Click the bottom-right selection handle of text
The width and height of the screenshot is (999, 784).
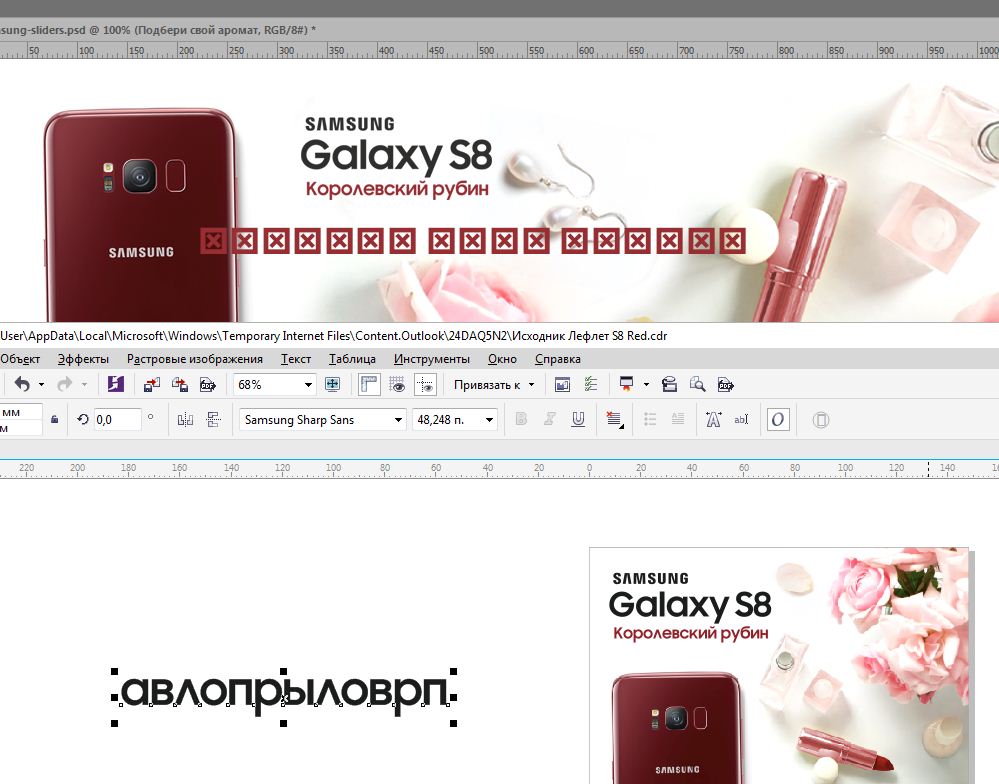(x=454, y=723)
